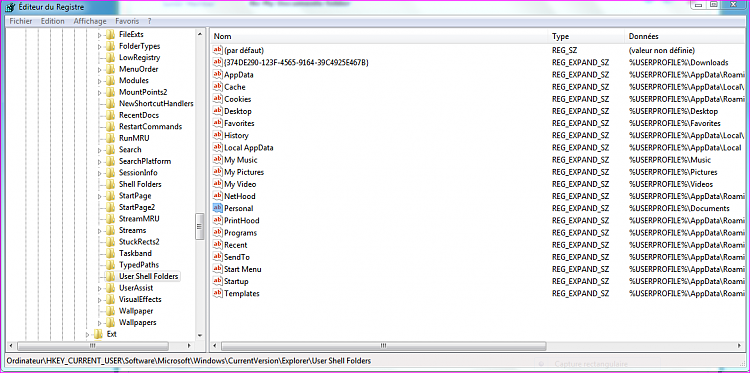The image size is (750, 373).
Task: Click the MenuOrder folder icon
Action: pyautogui.click(x=110, y=69)
